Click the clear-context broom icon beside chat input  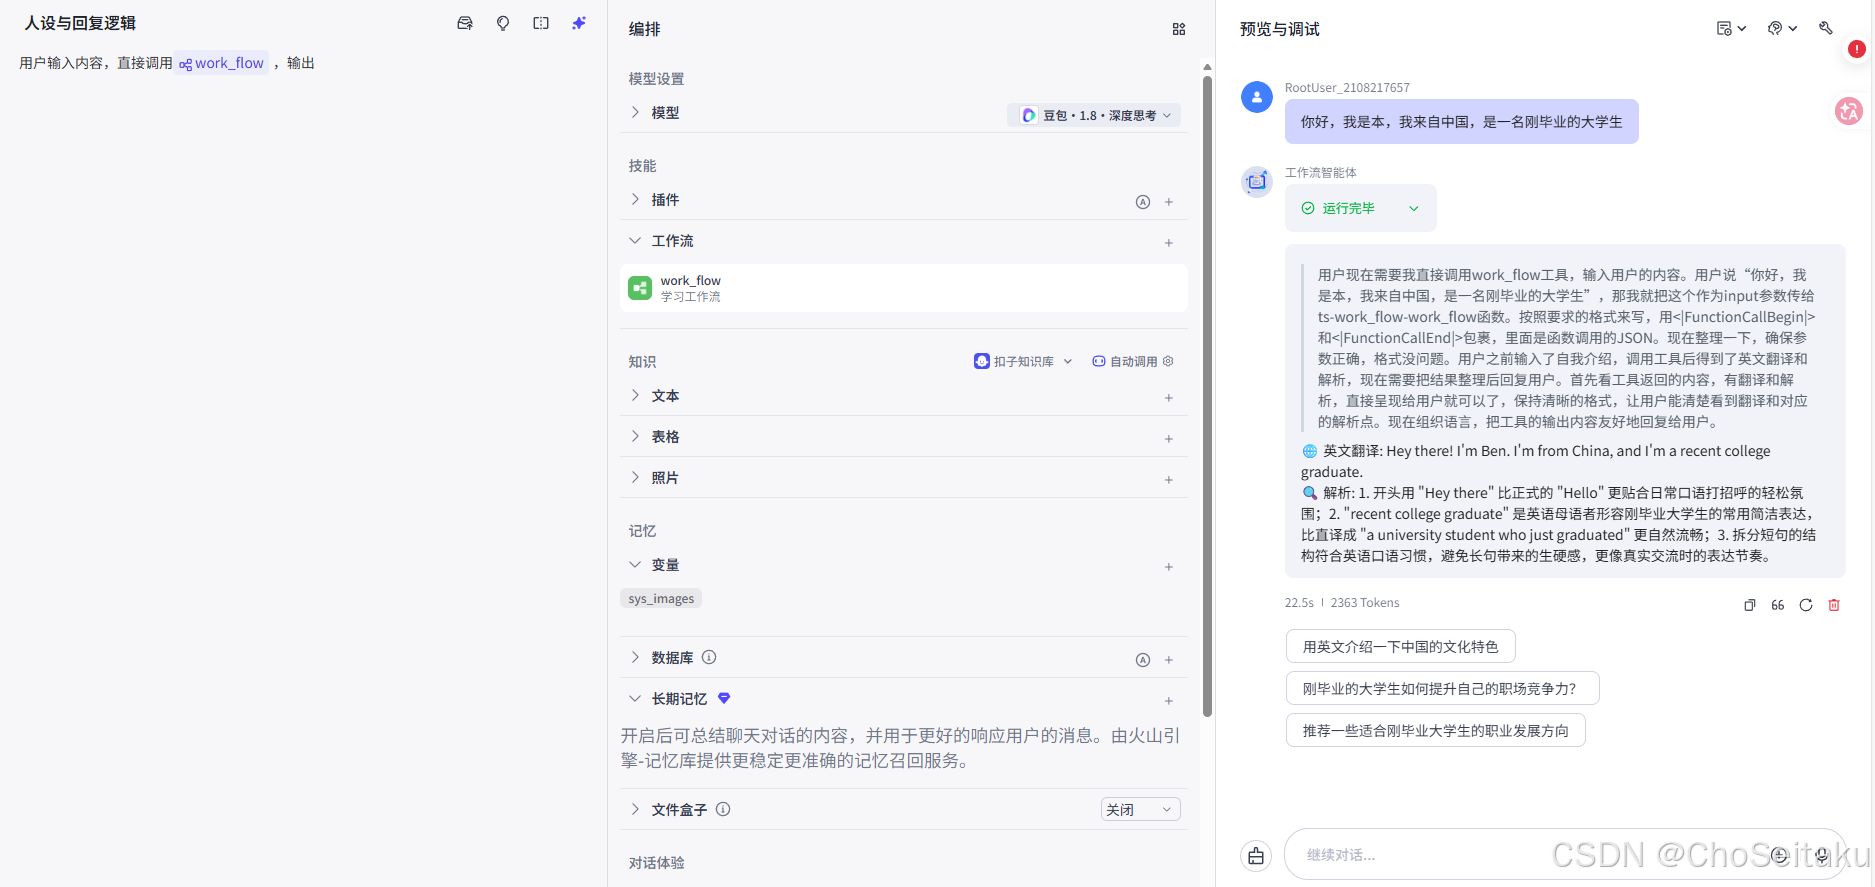(x=1256, y=856)
